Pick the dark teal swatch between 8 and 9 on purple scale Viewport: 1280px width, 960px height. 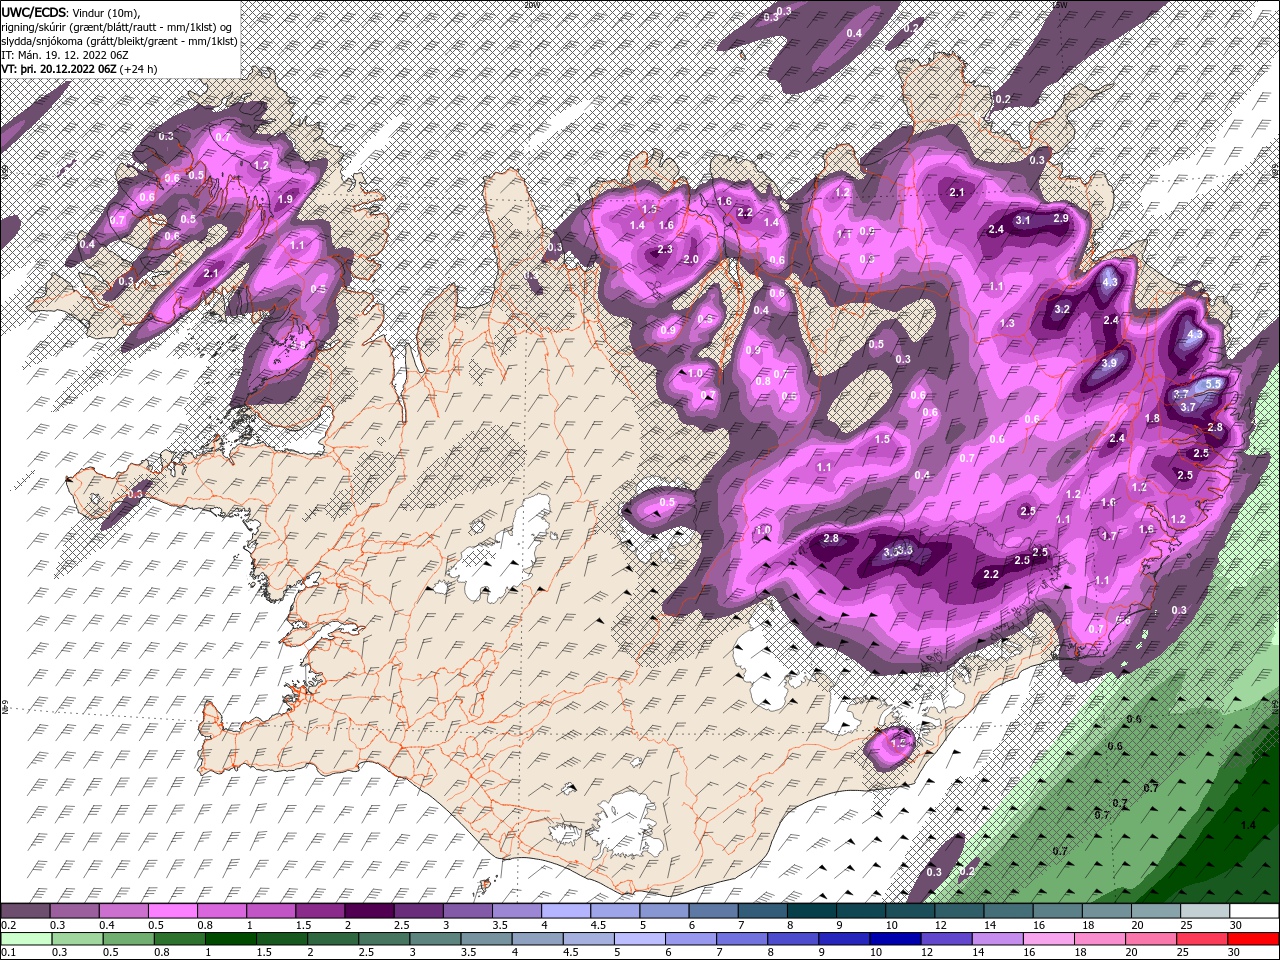click(x=810, y=911)
